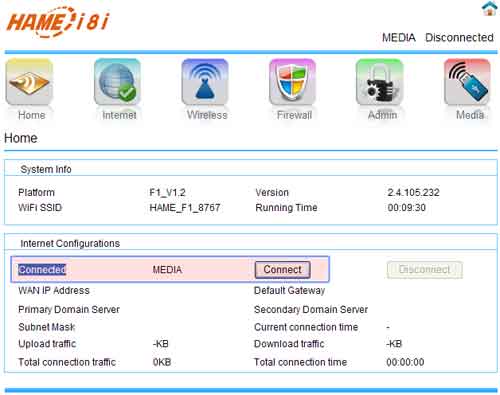Click the WAN IP Address label
This screenshot has width=500, height=395.
click(x=54, y=290)
